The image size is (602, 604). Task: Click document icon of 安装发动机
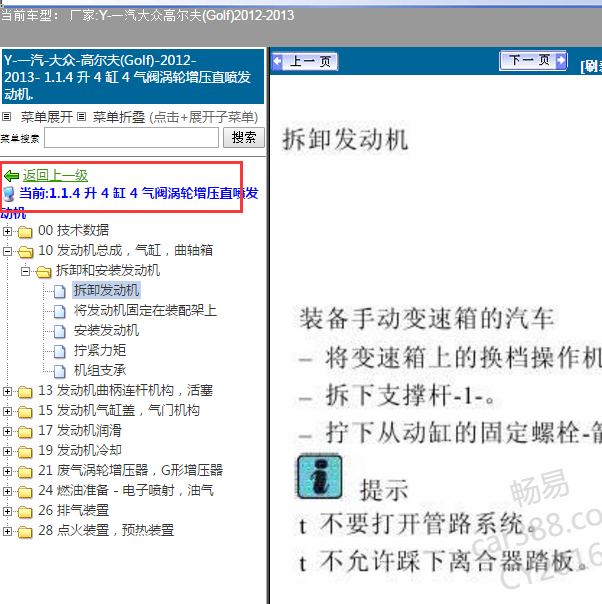coord(59,331)
